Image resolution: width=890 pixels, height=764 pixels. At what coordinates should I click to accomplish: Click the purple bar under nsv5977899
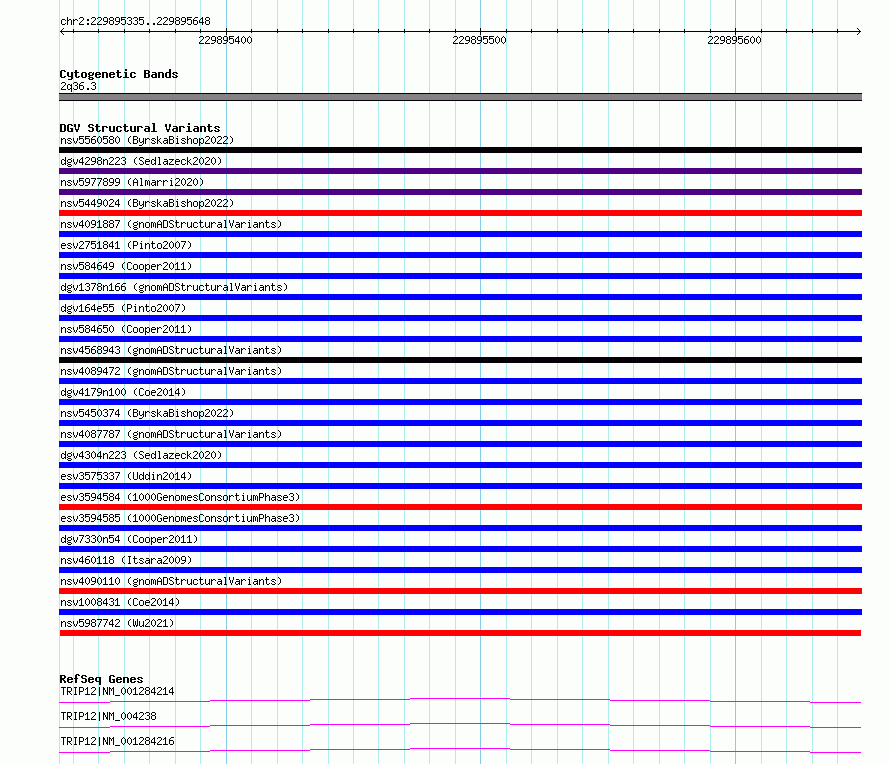pos(460,192)
